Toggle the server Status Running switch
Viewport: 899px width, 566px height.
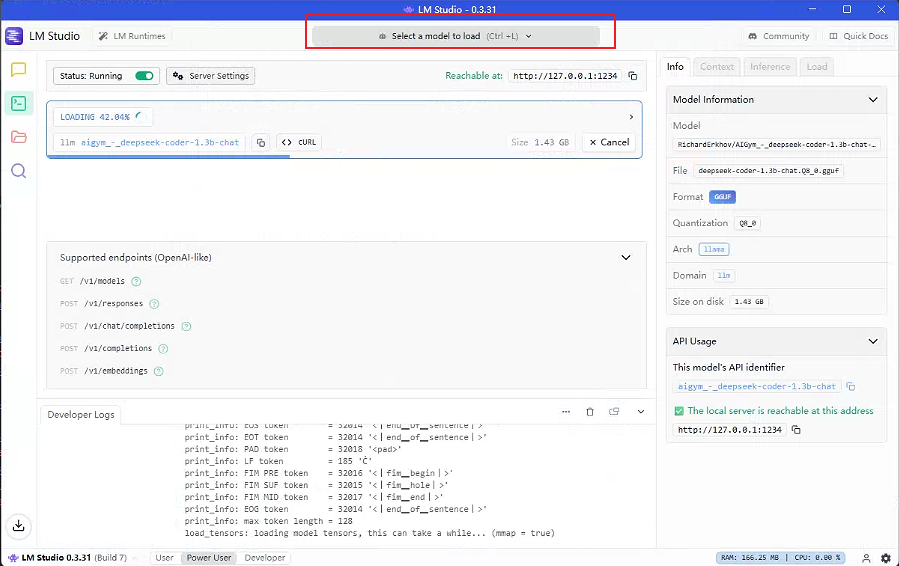pos(144,76)
